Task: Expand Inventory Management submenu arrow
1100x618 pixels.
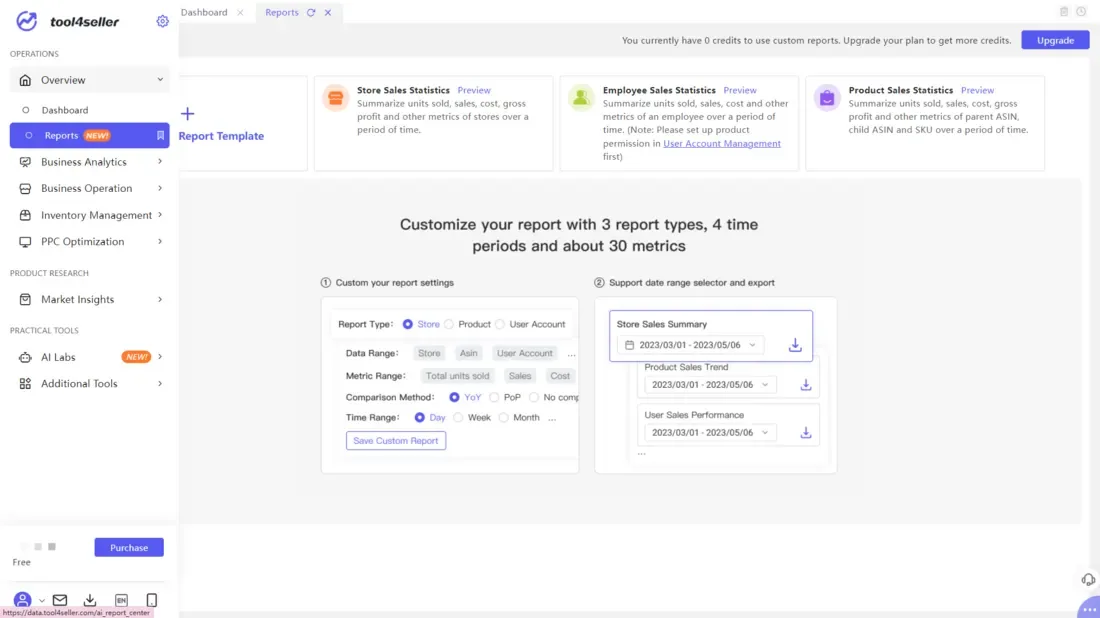Action: [160, 215]
